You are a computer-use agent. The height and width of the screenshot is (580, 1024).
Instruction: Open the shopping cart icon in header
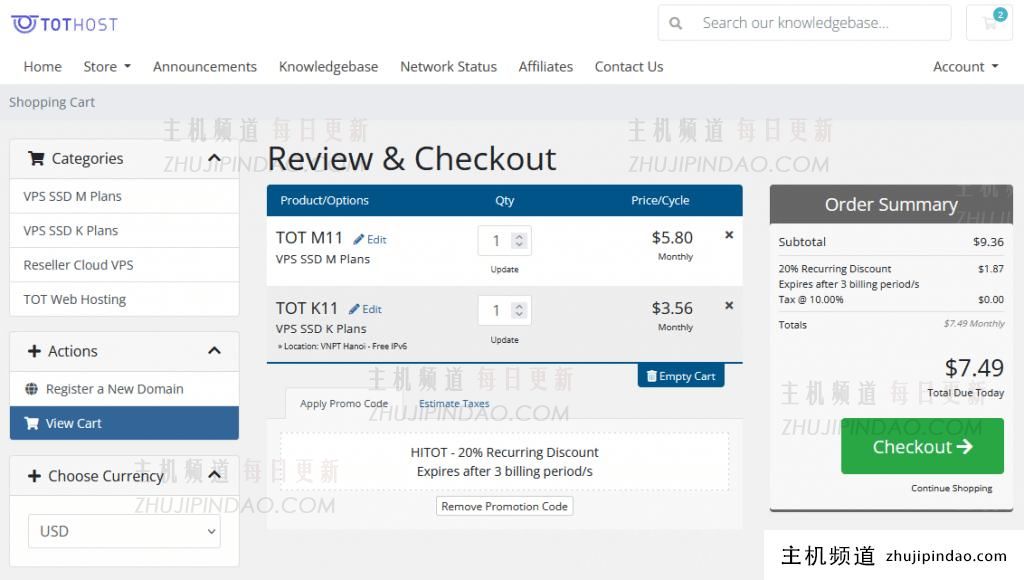coord(990,23)
